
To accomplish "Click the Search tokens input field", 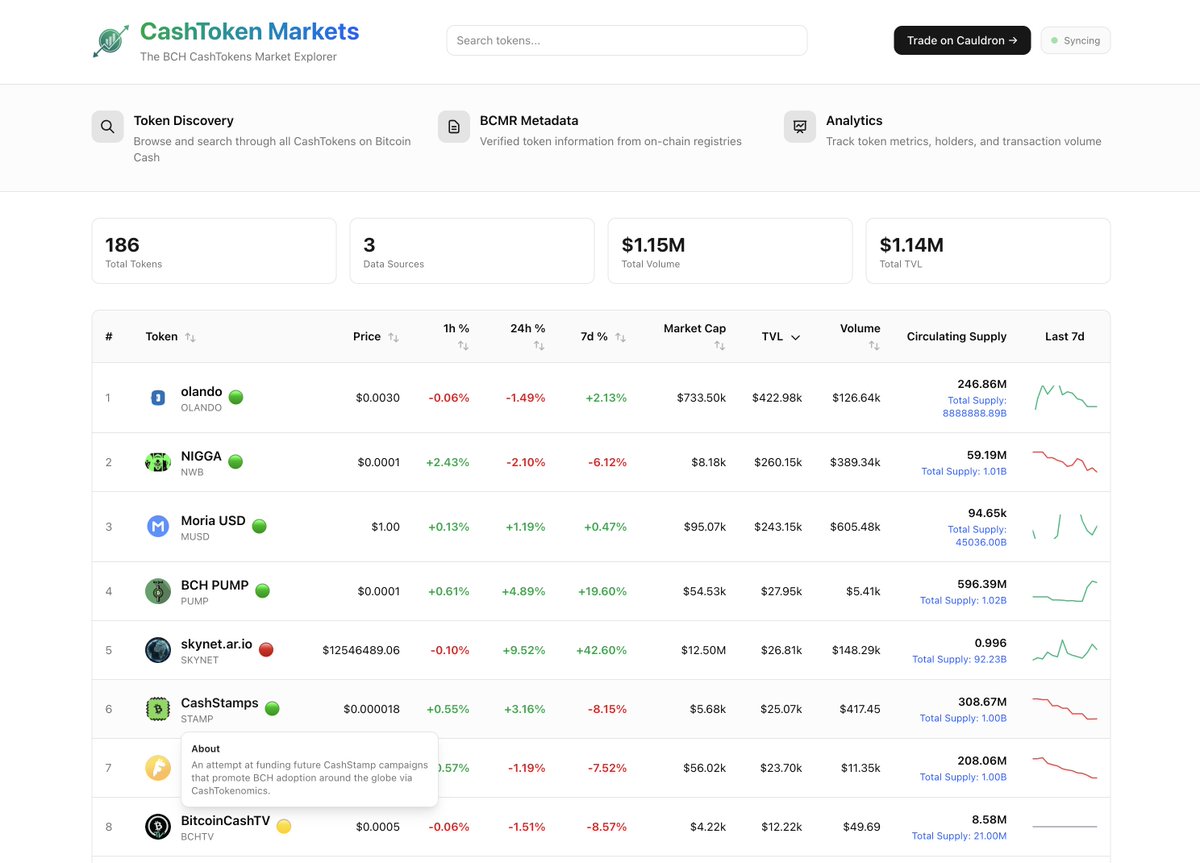I will tap(626, 41).
